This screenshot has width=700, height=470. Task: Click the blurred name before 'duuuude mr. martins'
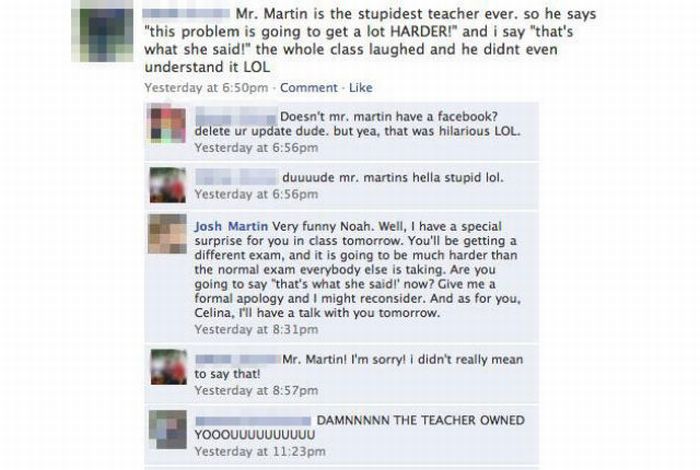(236, 177)
